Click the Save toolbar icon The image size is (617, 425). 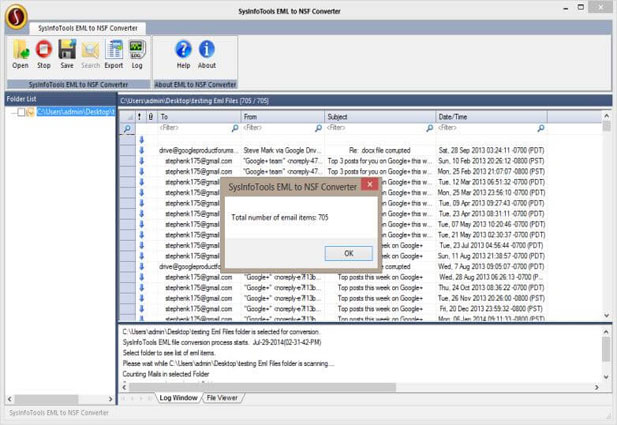click(67, 54)
